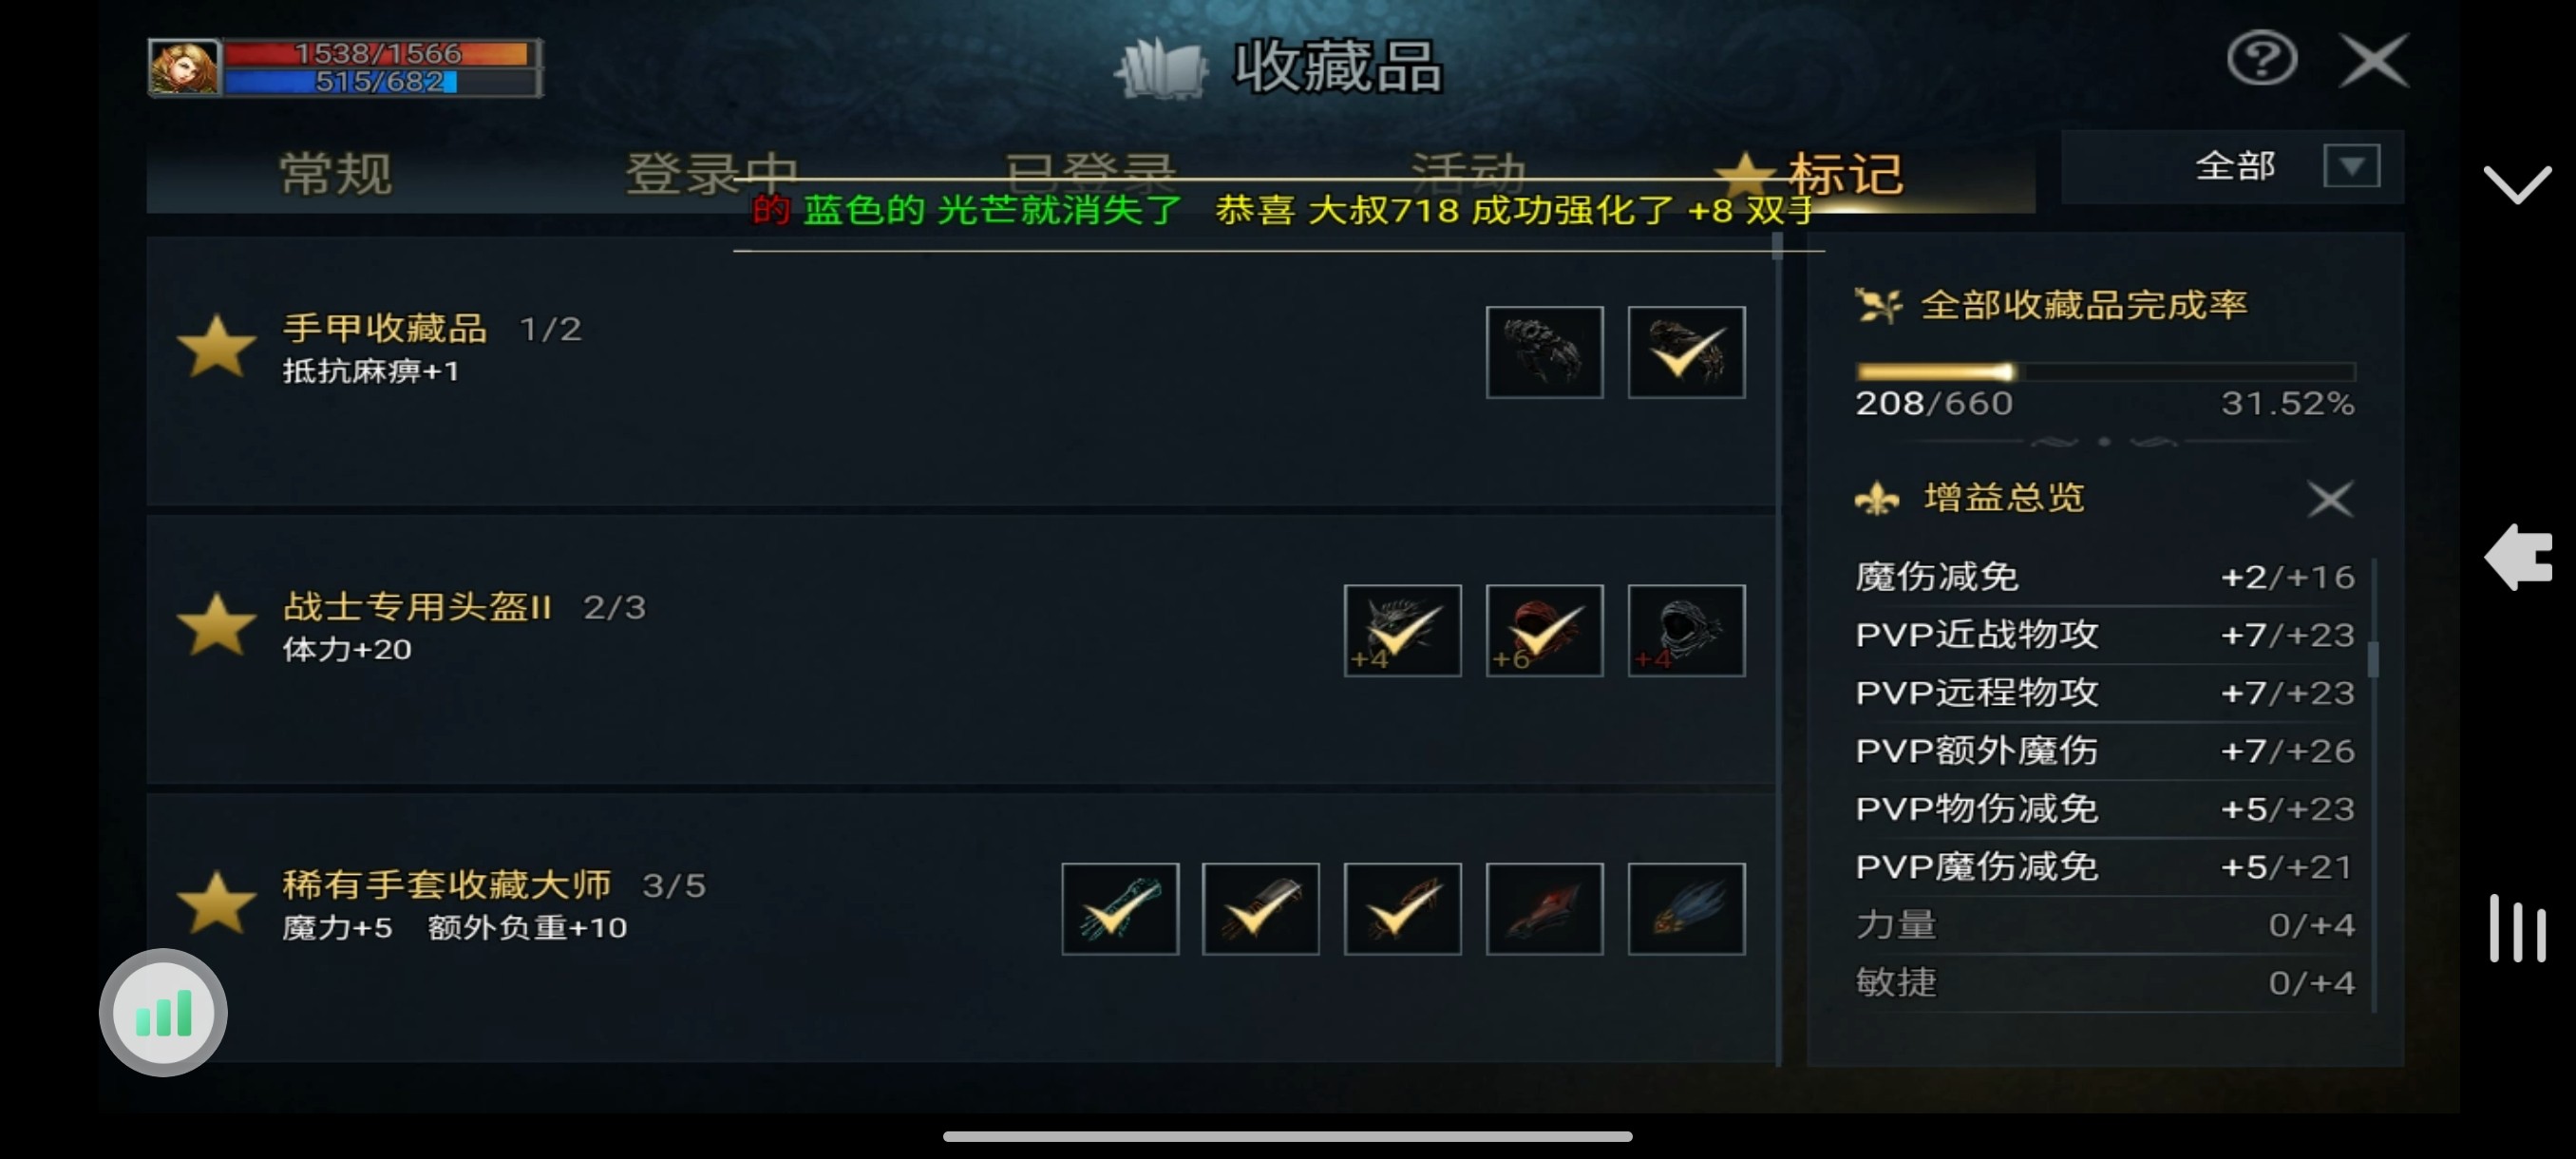Click the player avatar portrait
This screenshot has height=1159, width=2576.
coord(184,67)
